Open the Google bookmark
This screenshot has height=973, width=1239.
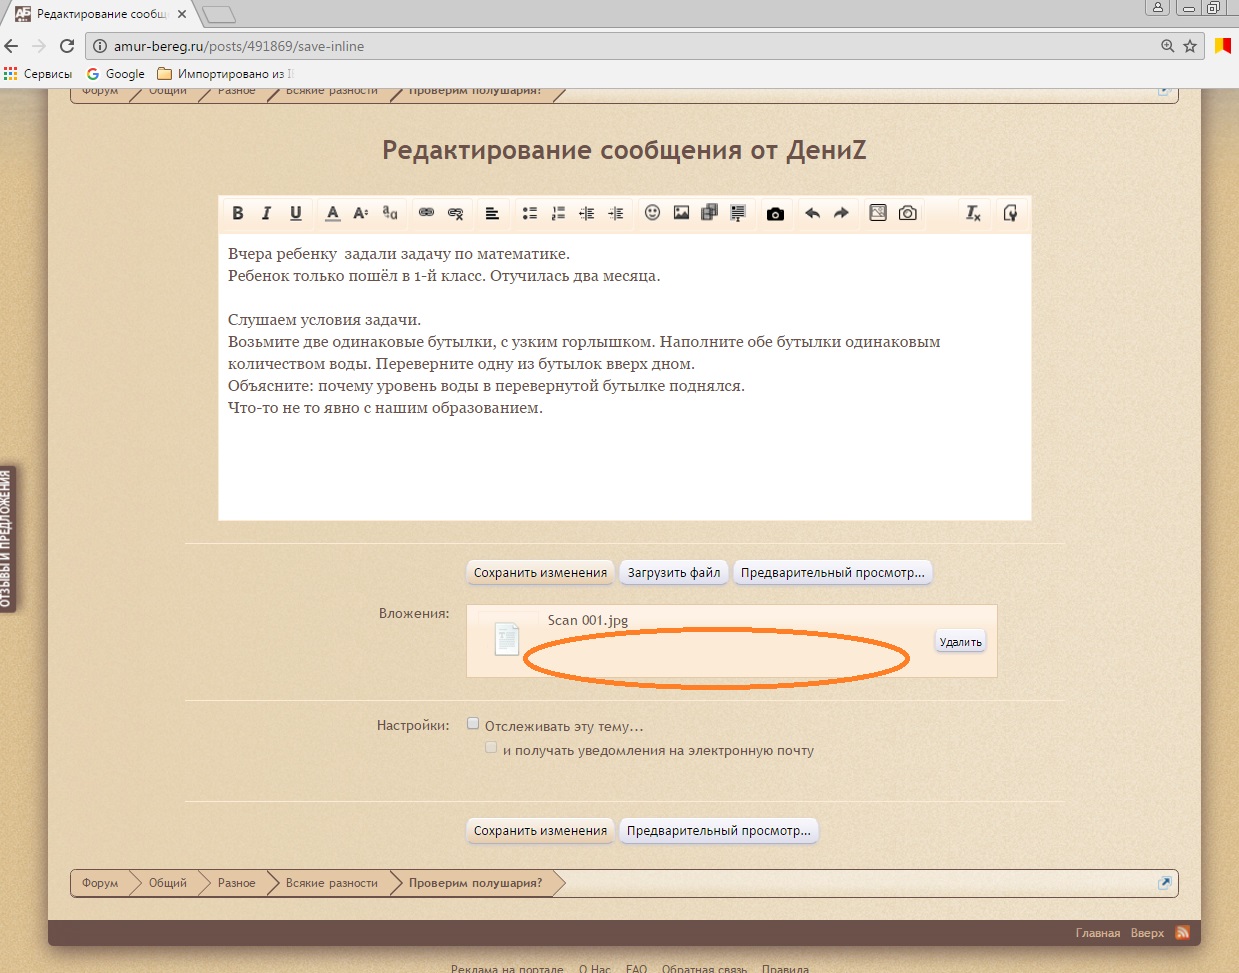116,74
